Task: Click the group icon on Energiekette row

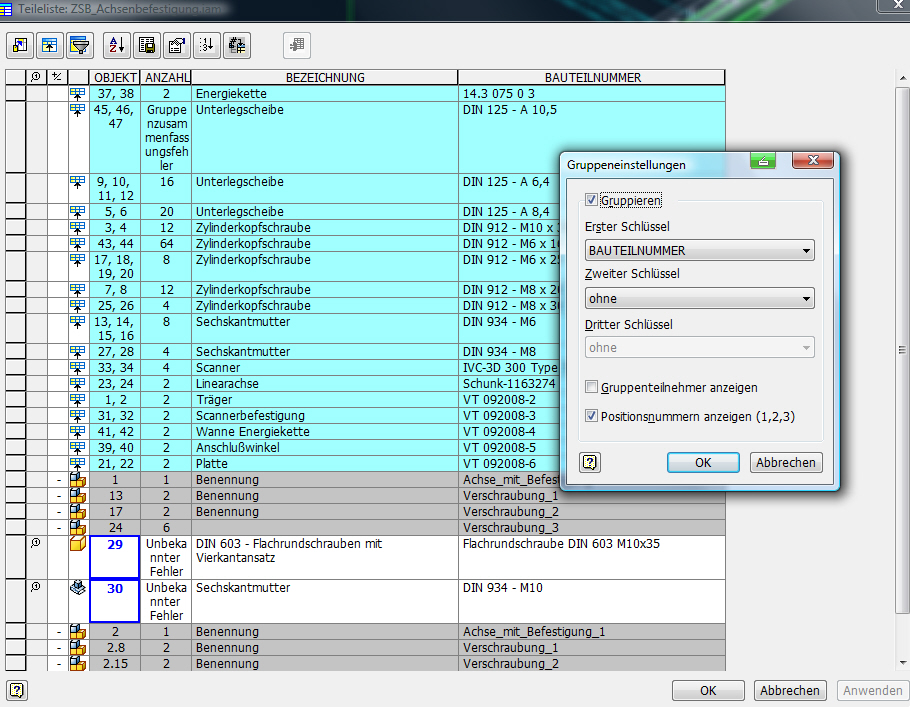Action: tap(77, 93)
